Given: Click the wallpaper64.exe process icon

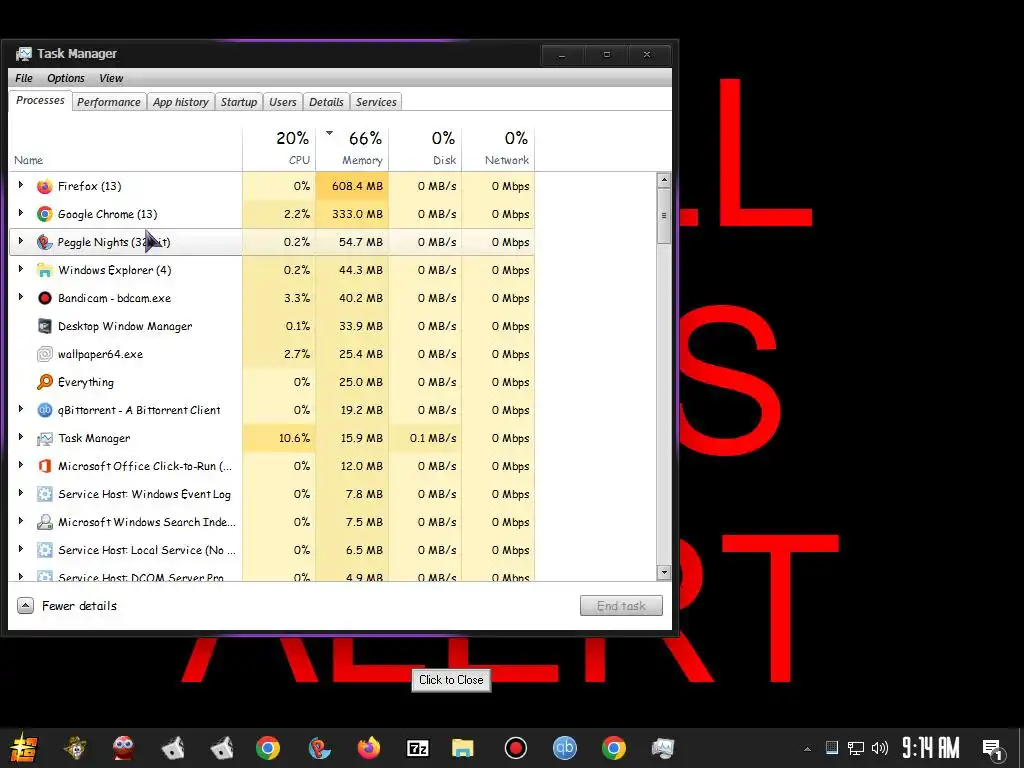Looking at the screenshot, I should (44, 355).
